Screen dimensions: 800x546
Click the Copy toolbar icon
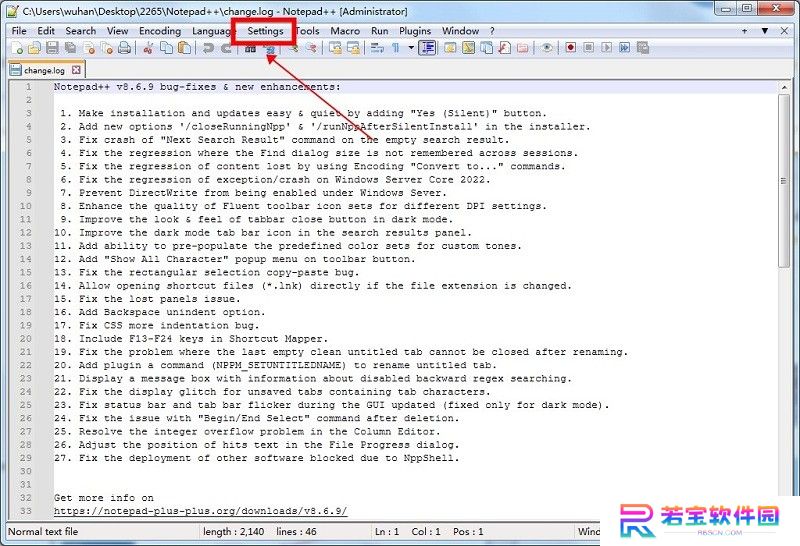166,48
